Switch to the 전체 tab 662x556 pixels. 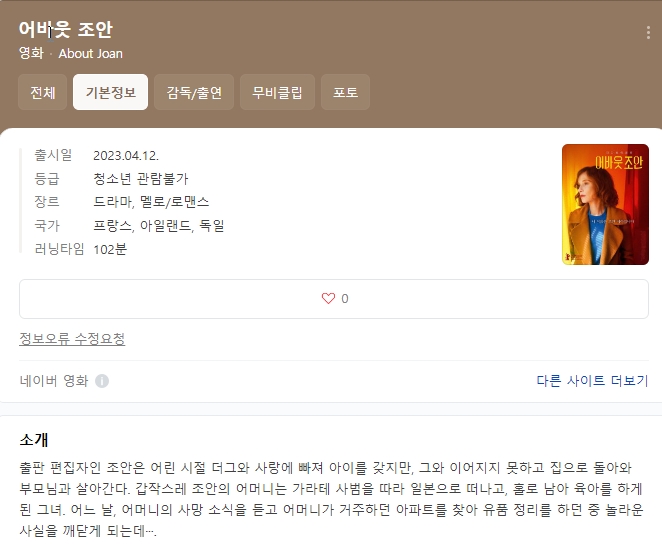43,92
